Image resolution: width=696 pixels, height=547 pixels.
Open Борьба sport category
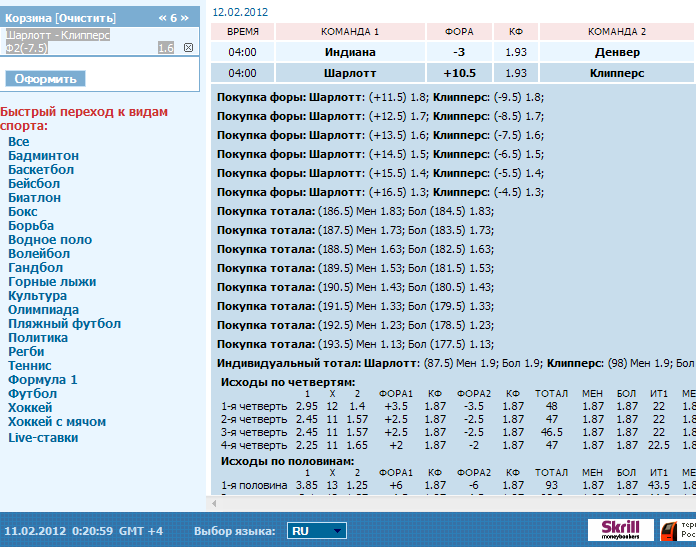pos(31,226)
